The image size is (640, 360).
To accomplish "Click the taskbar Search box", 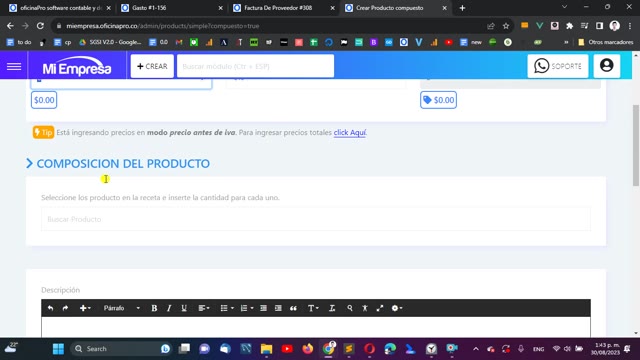I will pos(121,349).
